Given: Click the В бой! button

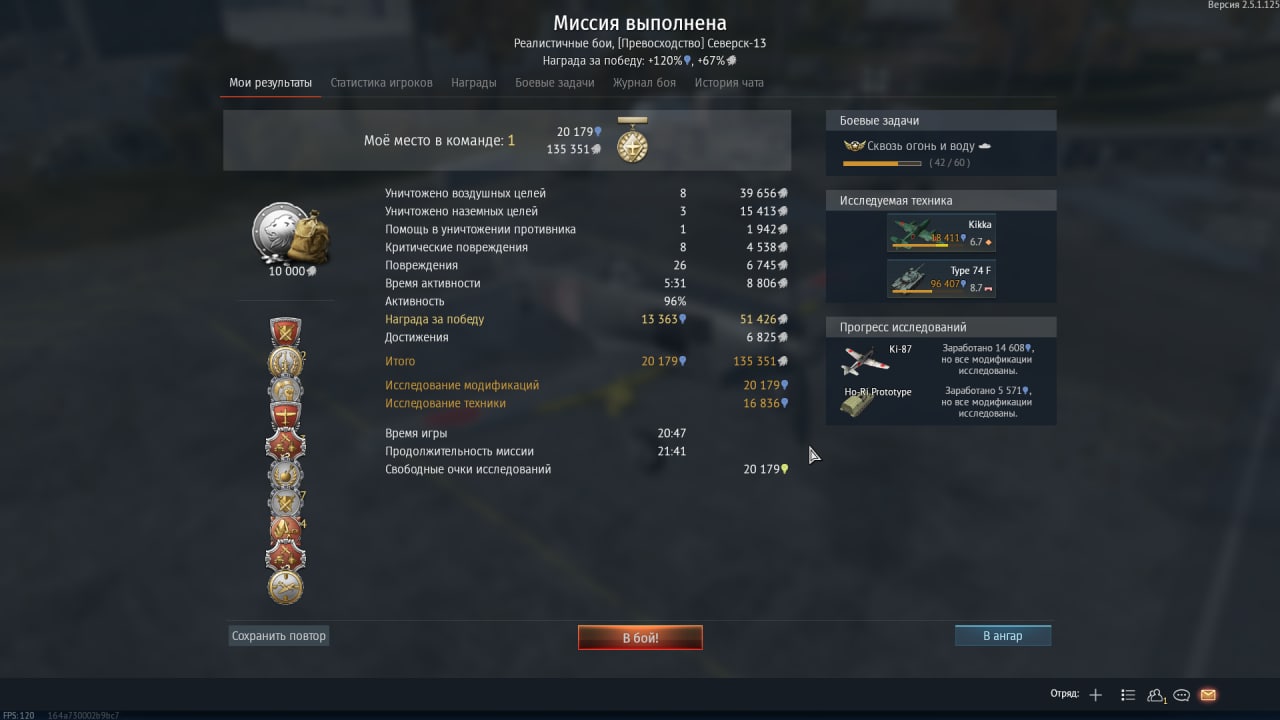Looking at the screenshot, I should 640,637.
